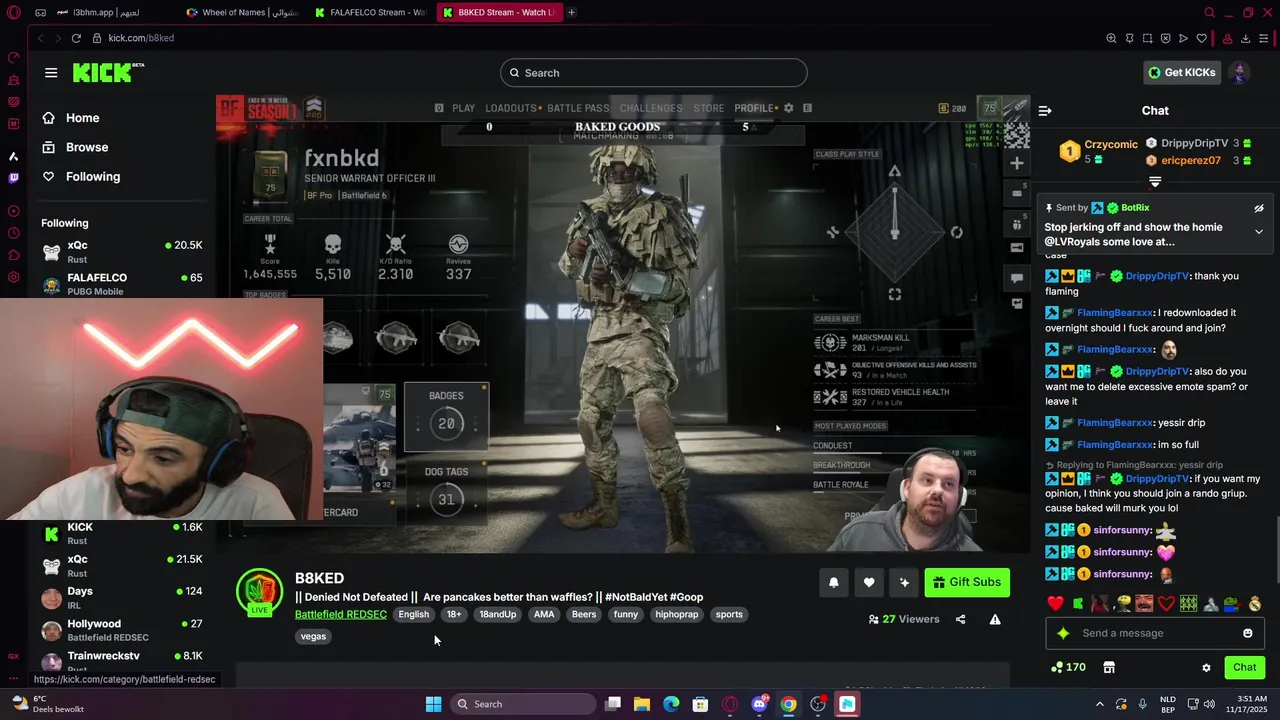Click the Gift Subs button
1280x720 pixels.
pyautogui.click(x=967, y=583)
